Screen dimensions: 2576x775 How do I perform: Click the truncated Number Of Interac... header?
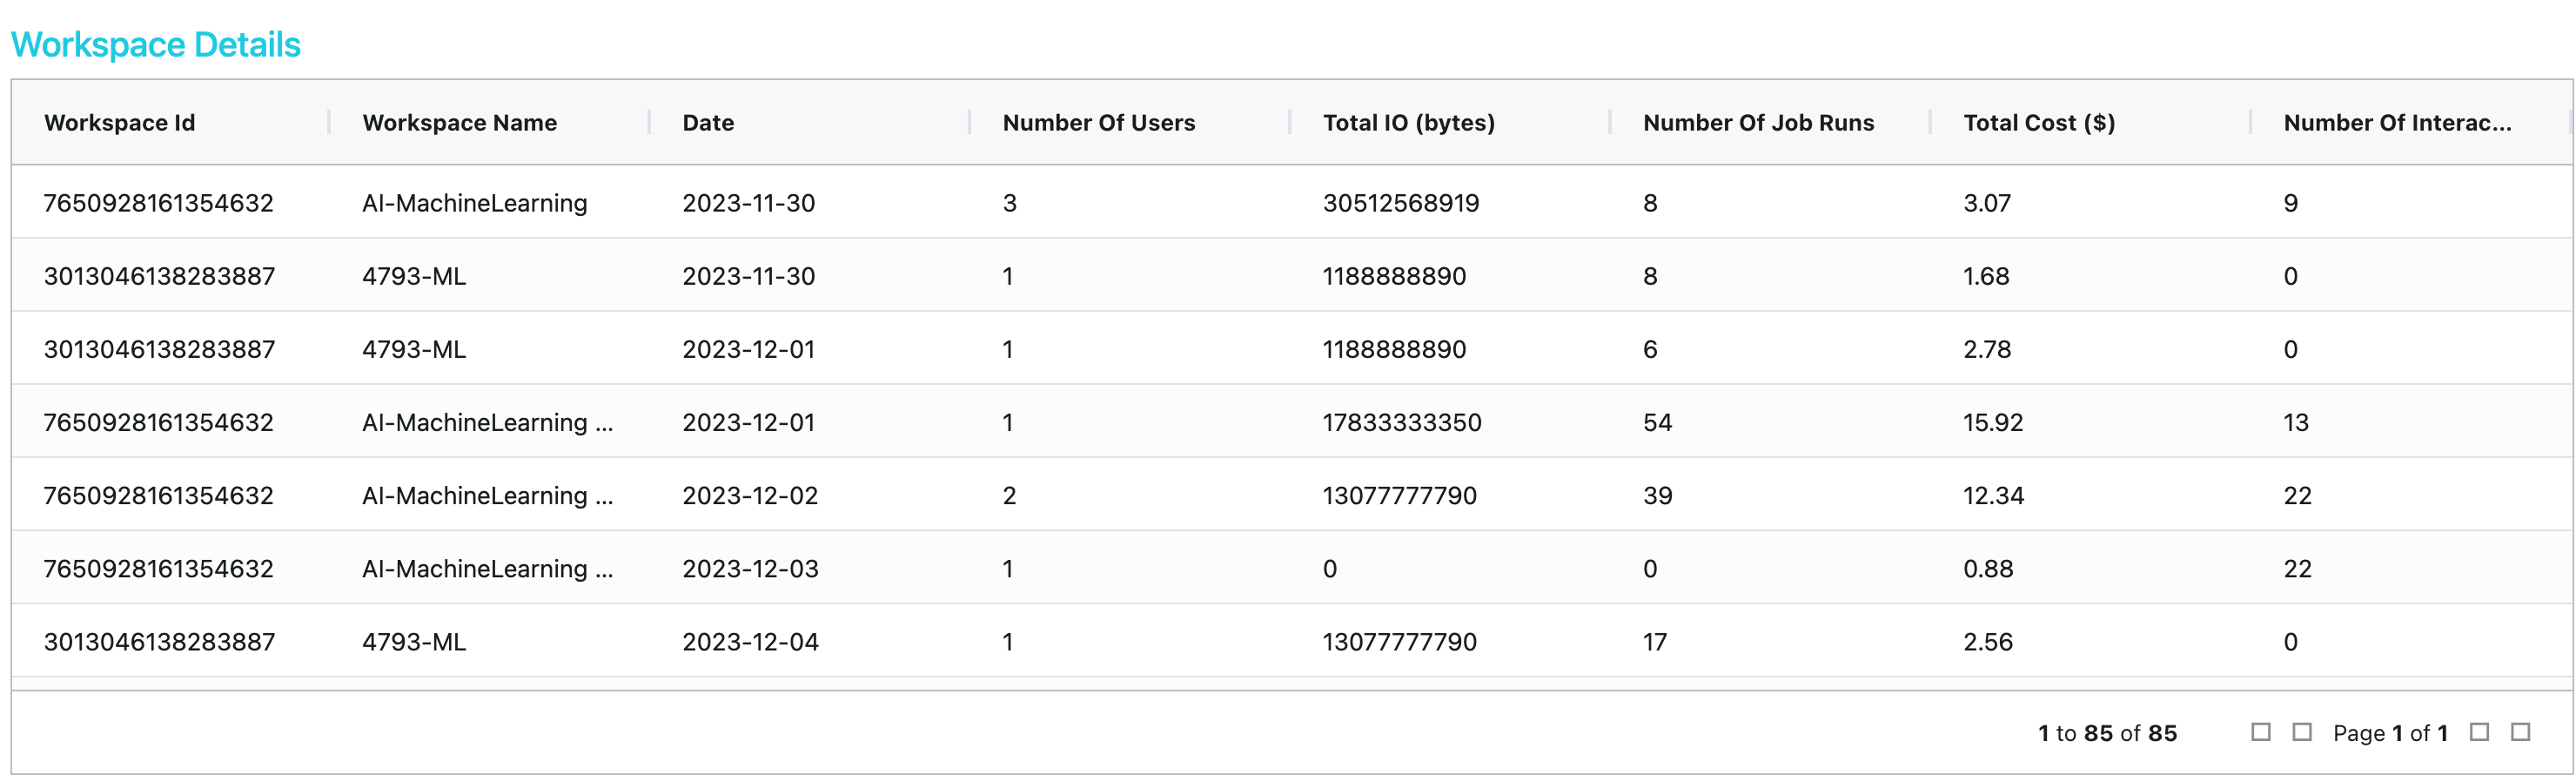(2397, 123)
